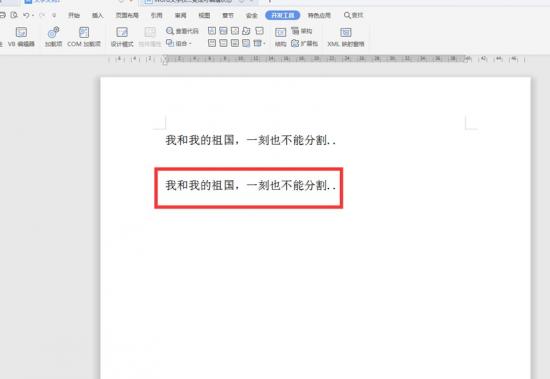Place cursor in the first paragraph of text
Image resolution: width=550 pixels, height=379 pixels.
[250, 140]
